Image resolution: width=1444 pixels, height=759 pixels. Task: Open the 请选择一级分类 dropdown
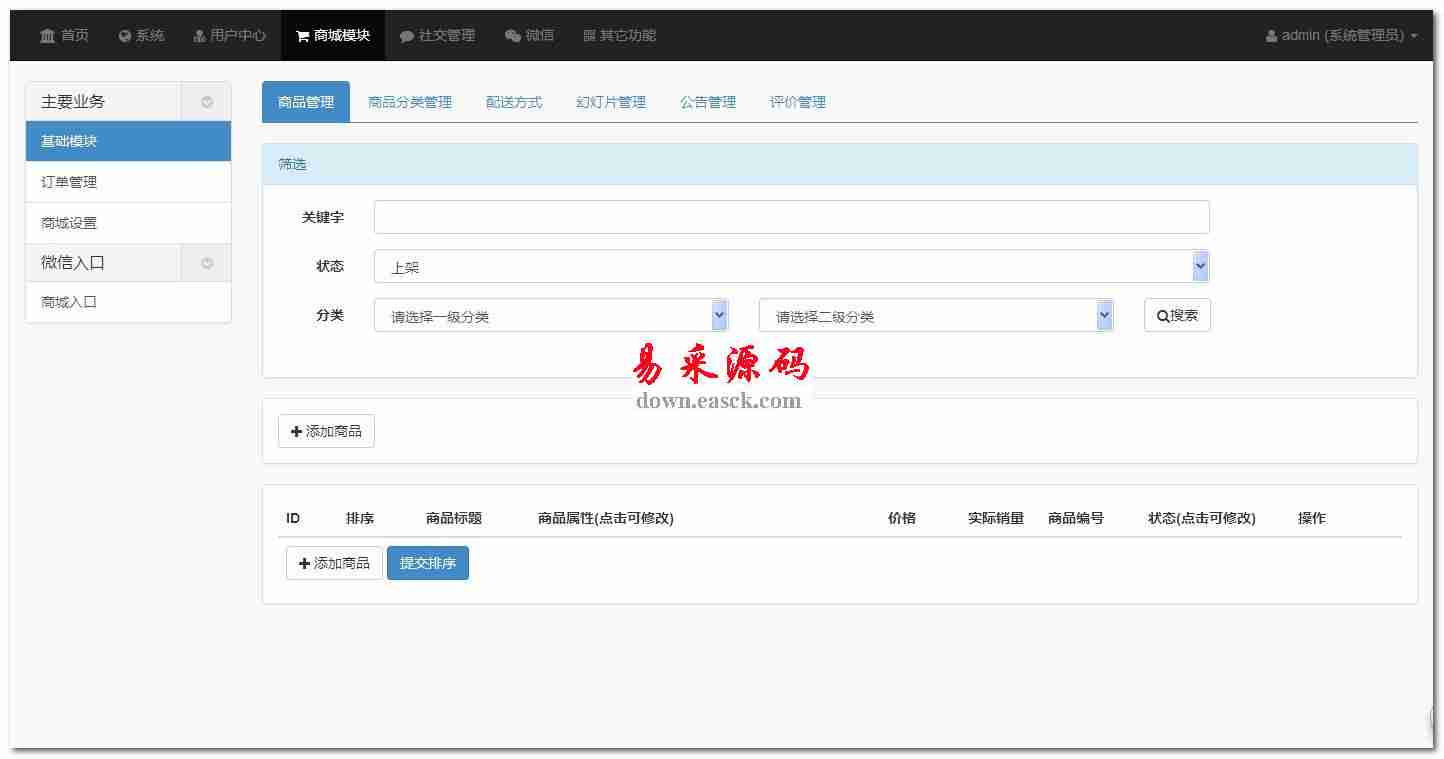[550, 316]
